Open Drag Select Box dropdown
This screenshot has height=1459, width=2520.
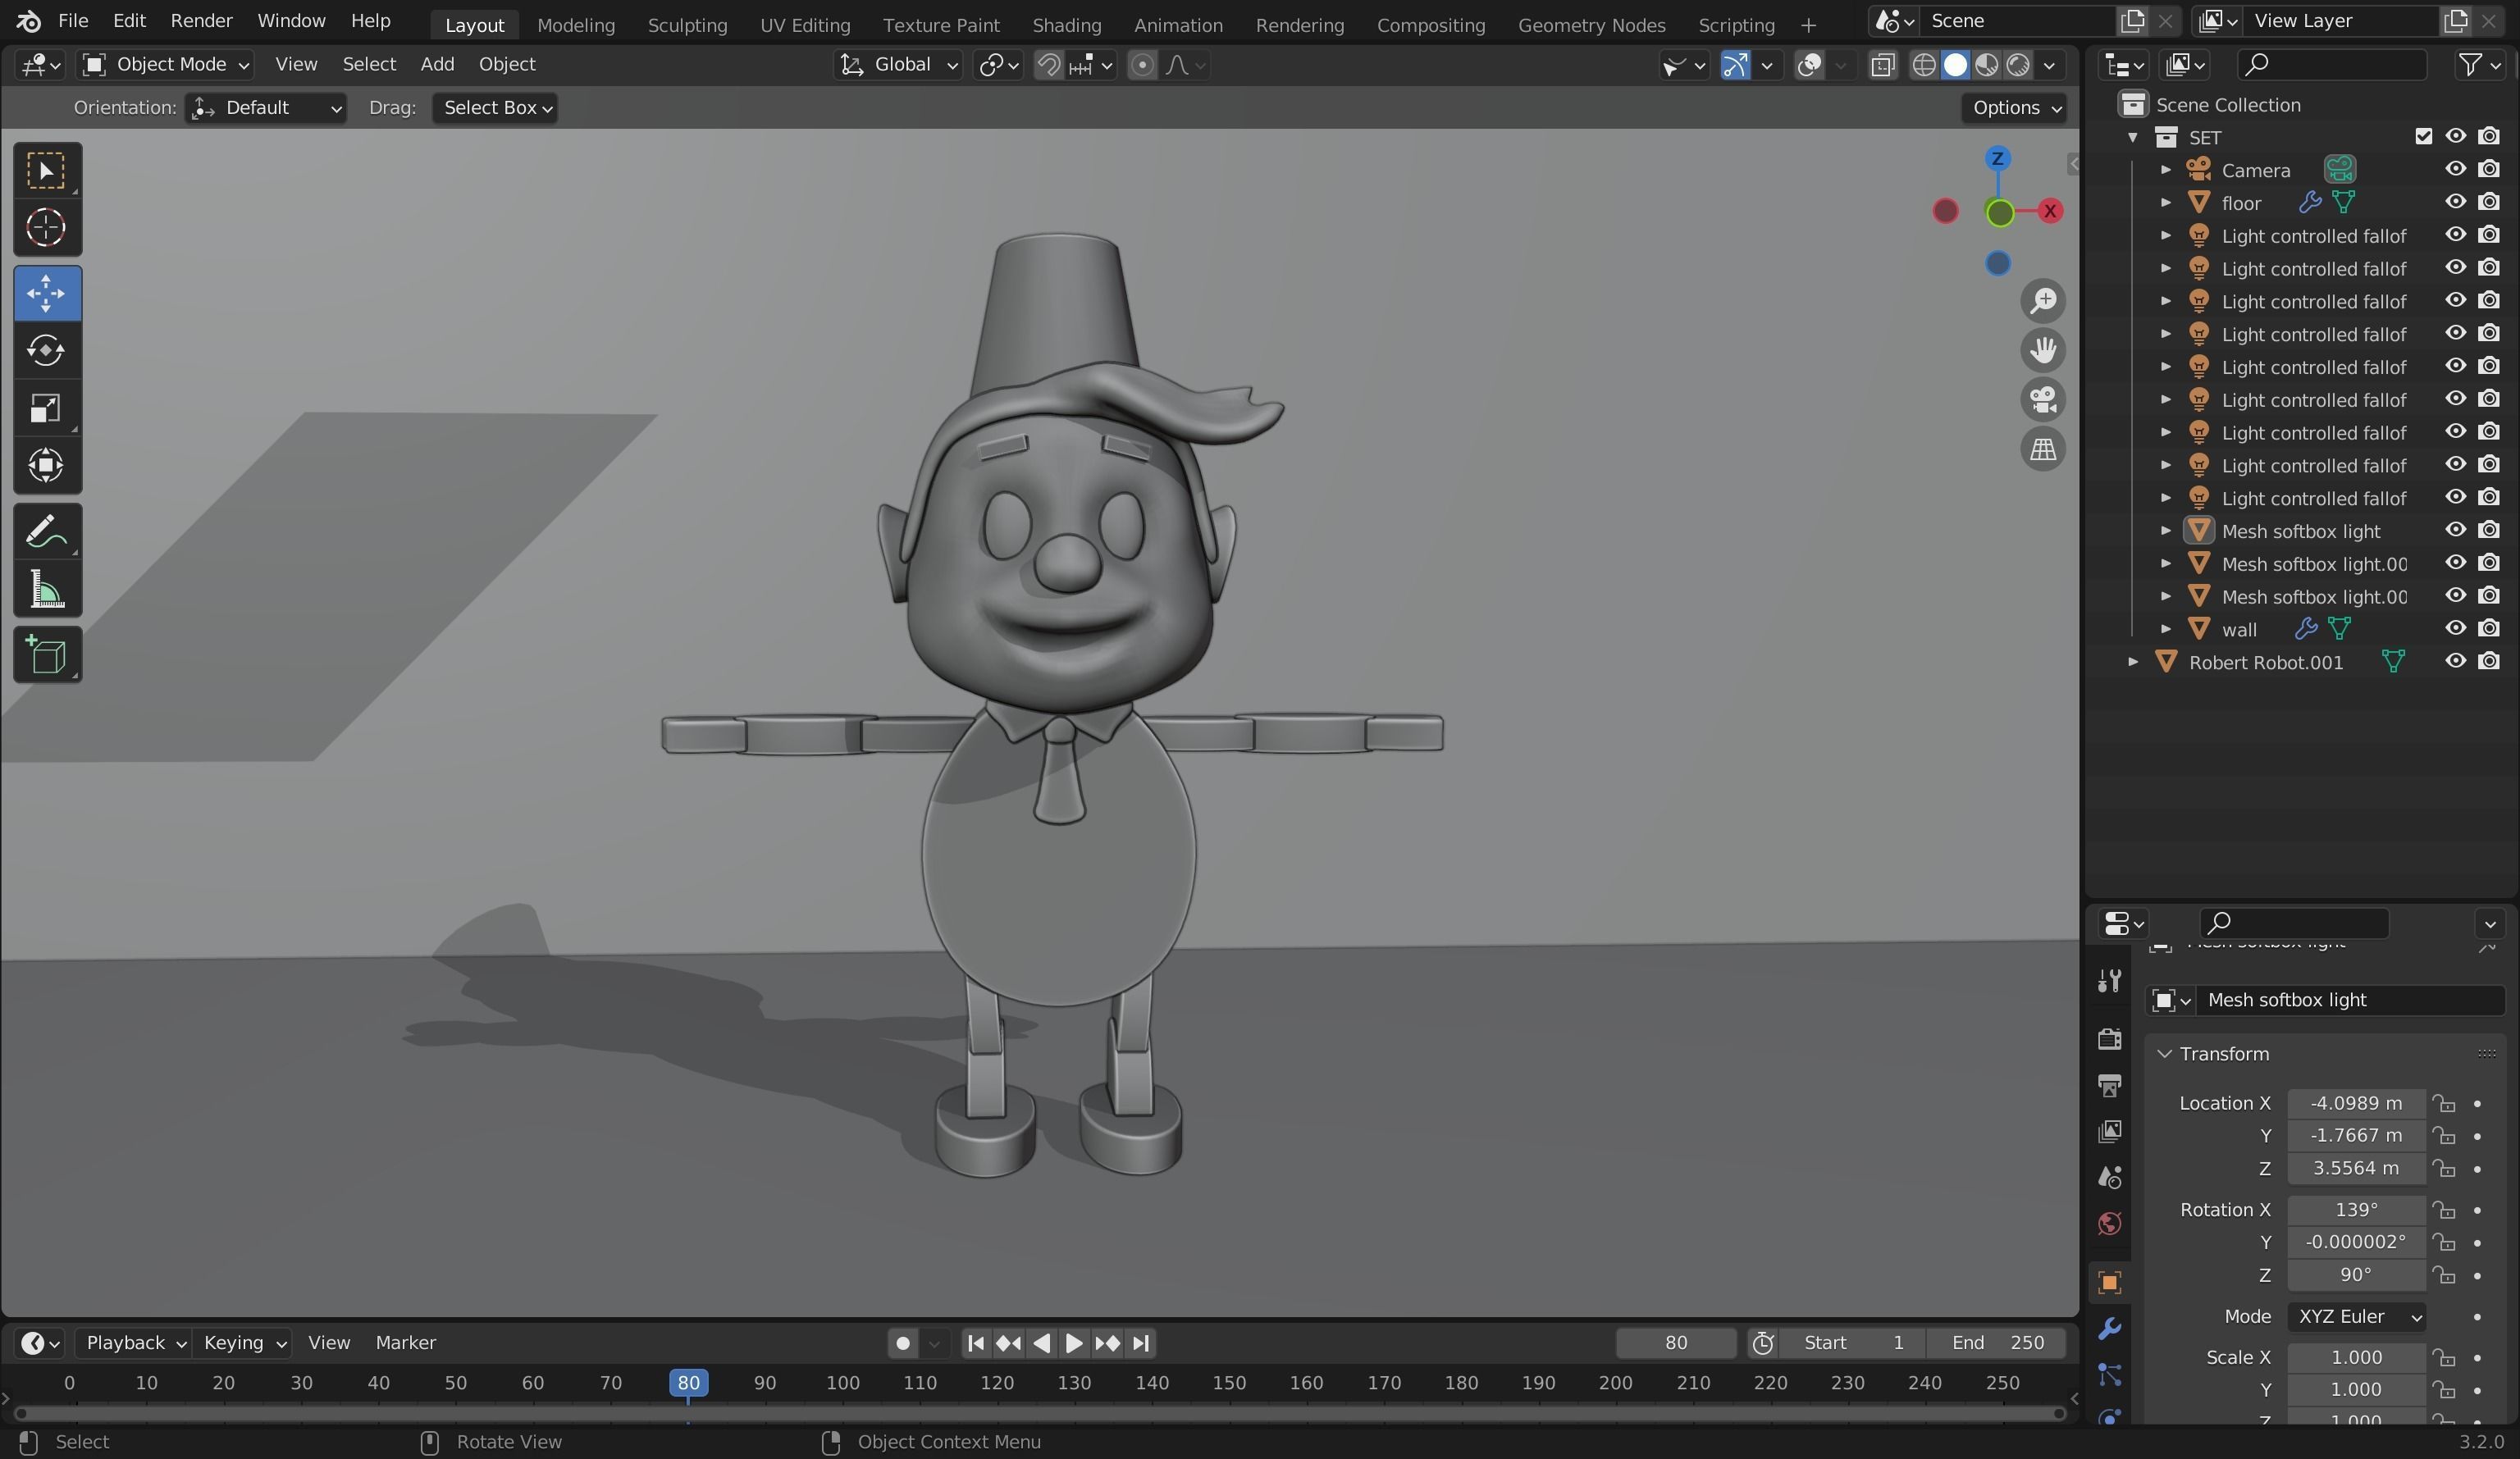tap(495, 108)
